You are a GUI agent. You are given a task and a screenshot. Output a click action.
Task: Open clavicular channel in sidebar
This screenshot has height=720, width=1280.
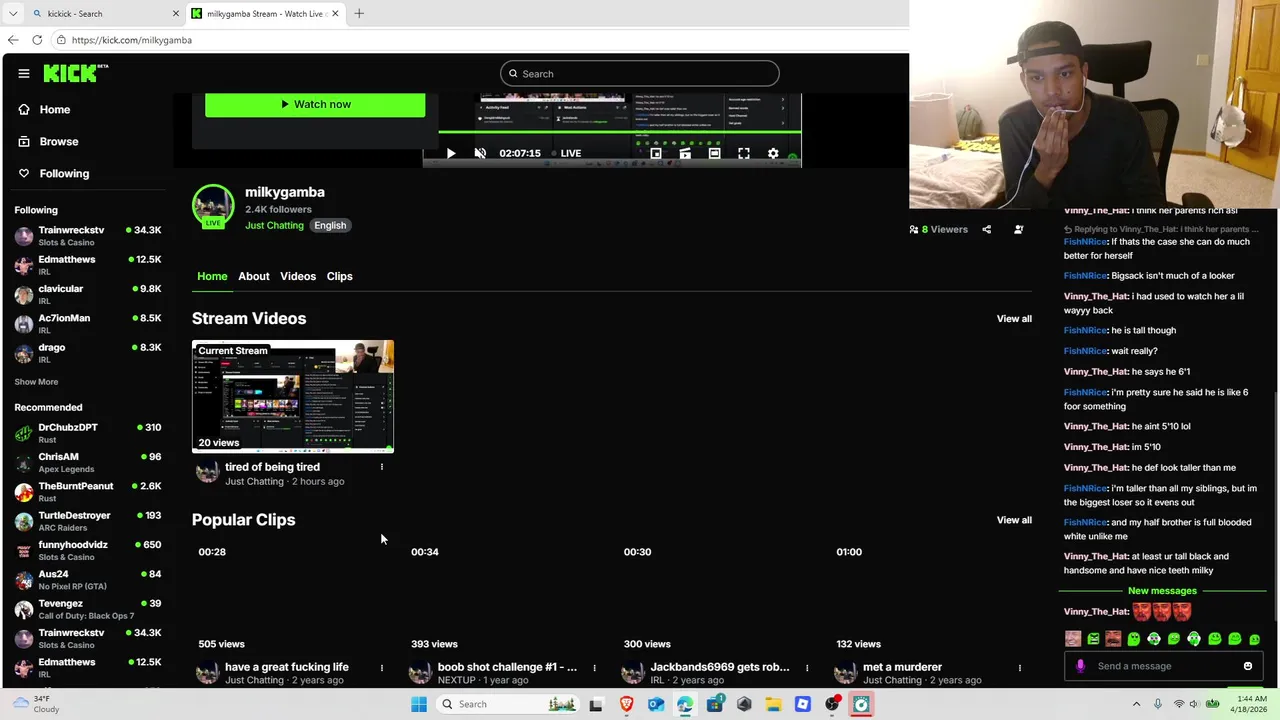pyautogui.click(x=88, y=295)
